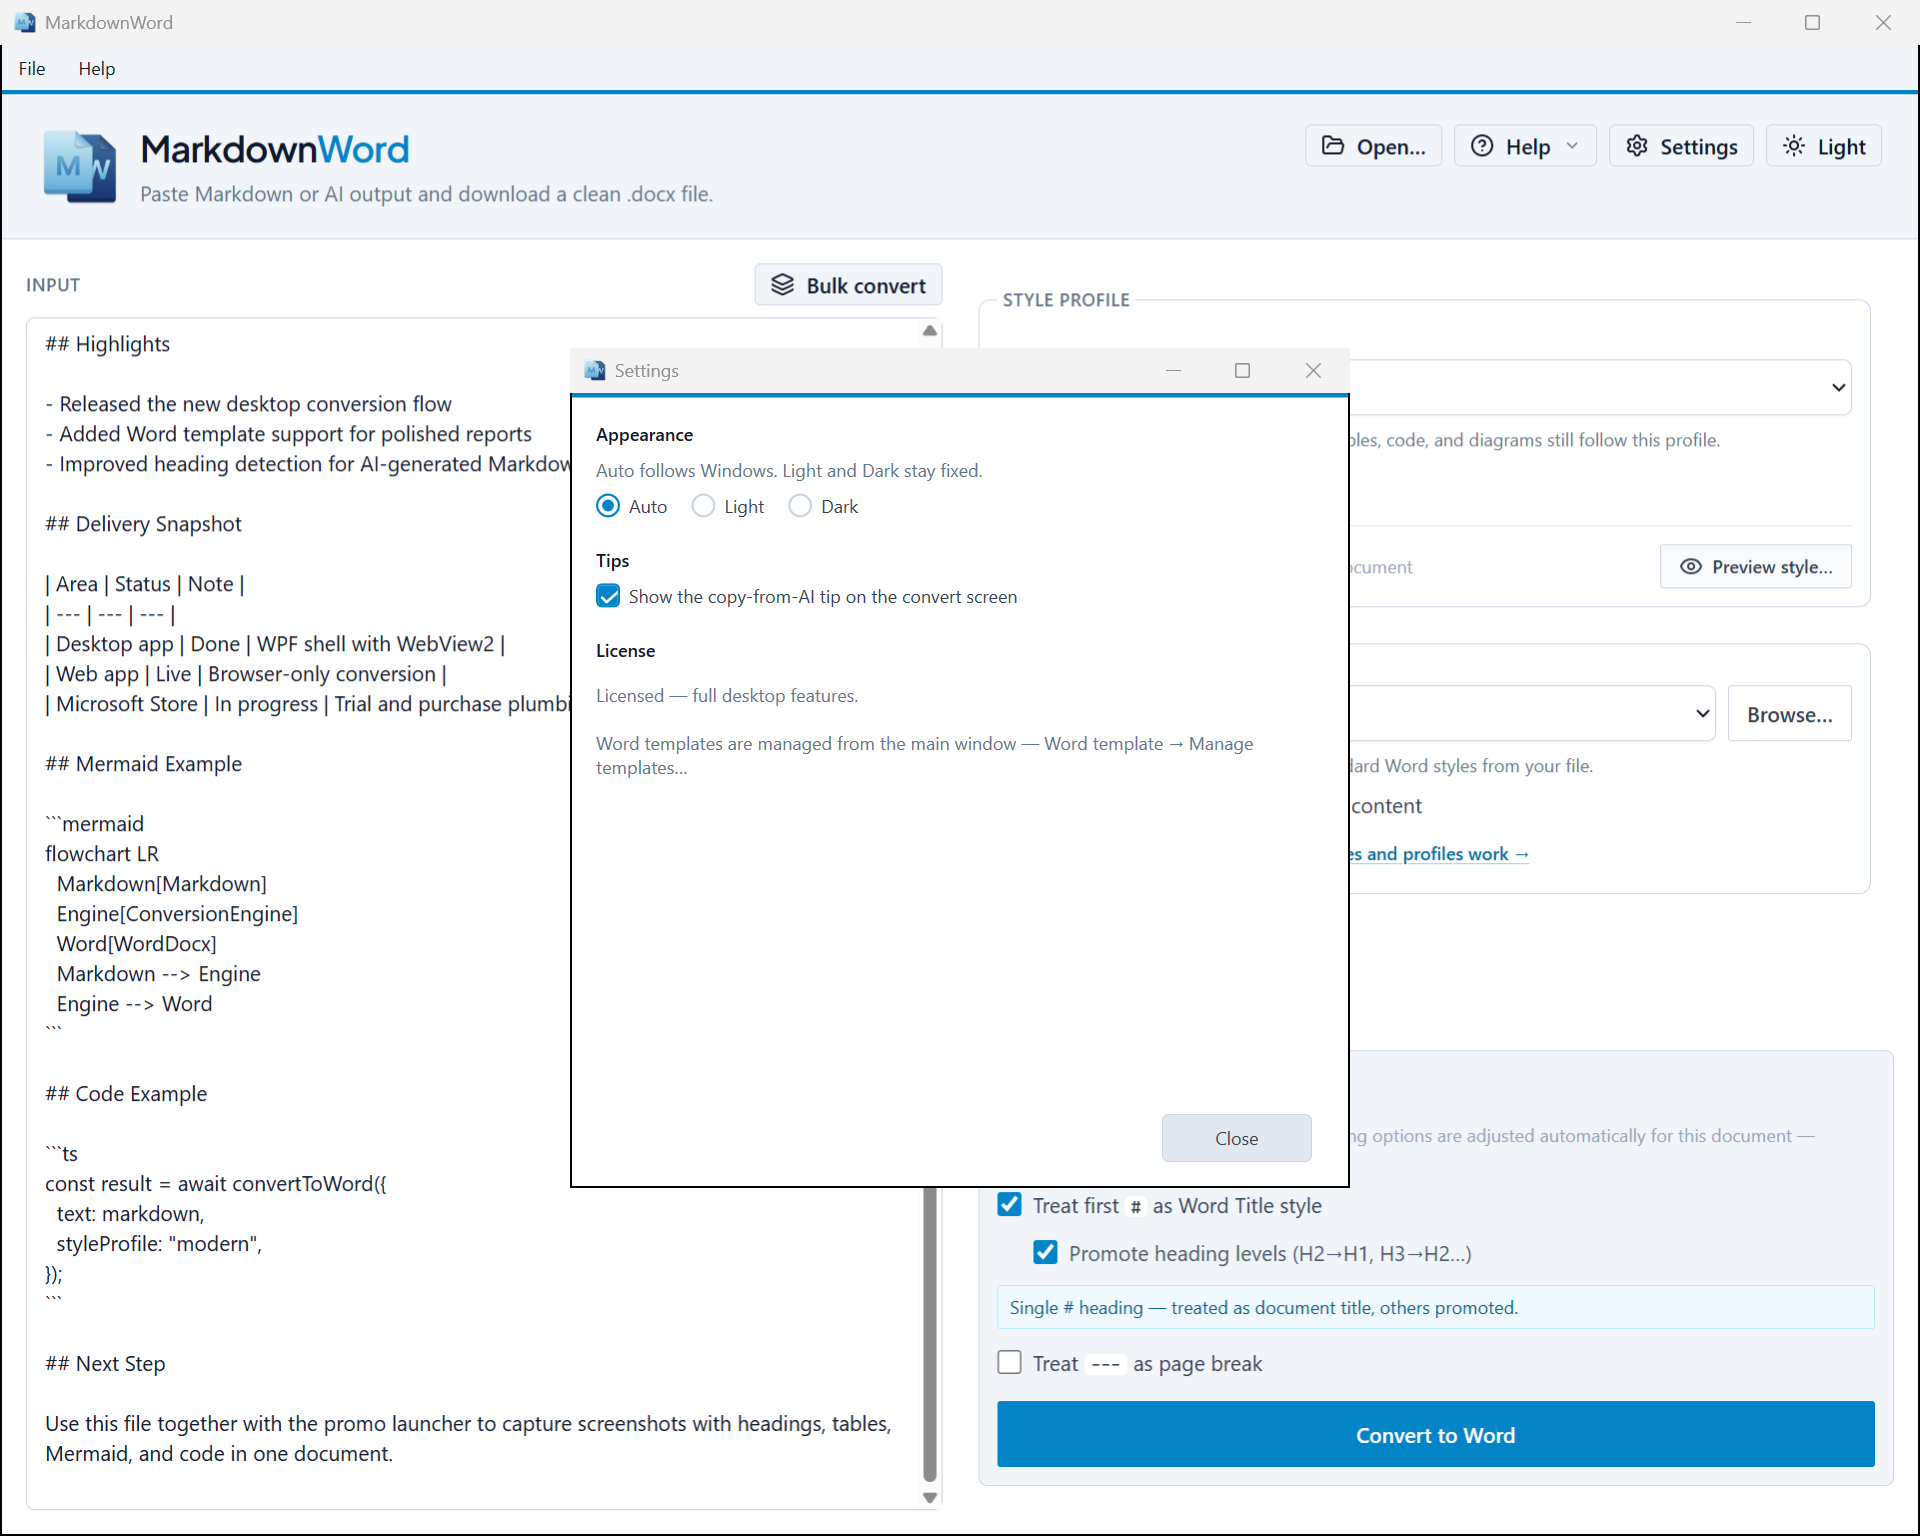Open the Help menu in the menu bar

click(97, 68)
